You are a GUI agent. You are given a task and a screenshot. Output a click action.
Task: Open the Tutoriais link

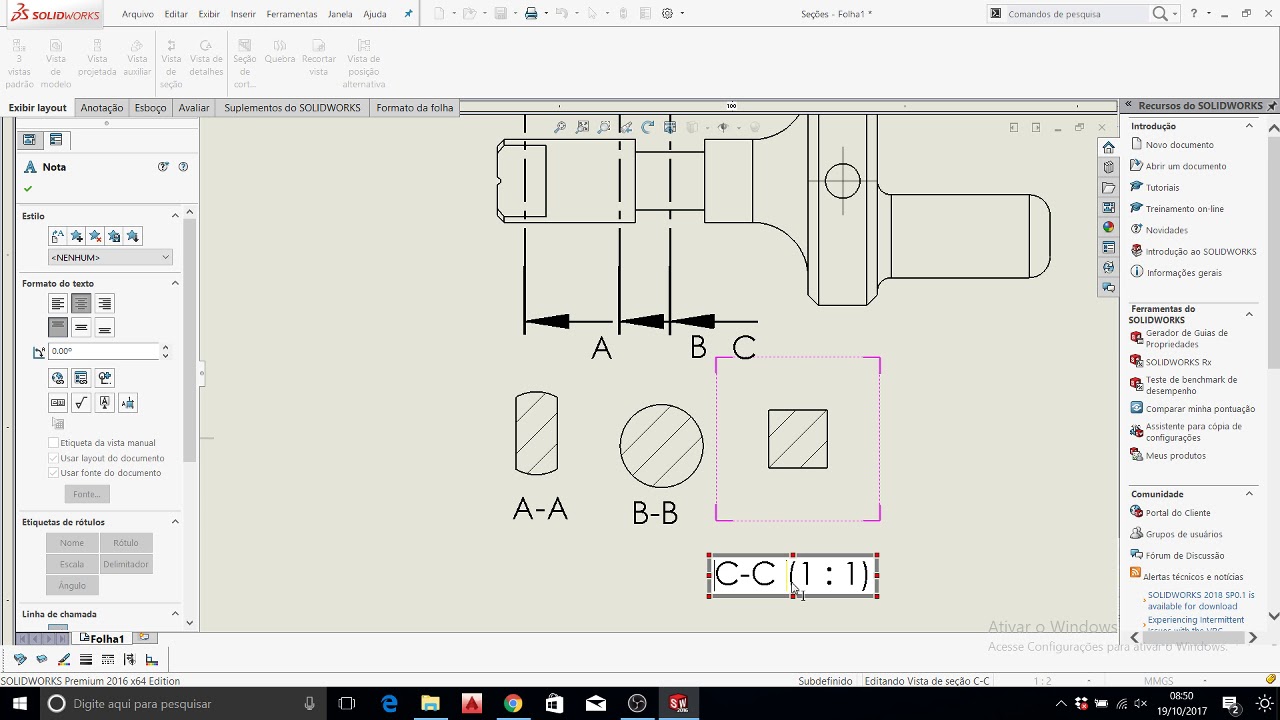1162,188
